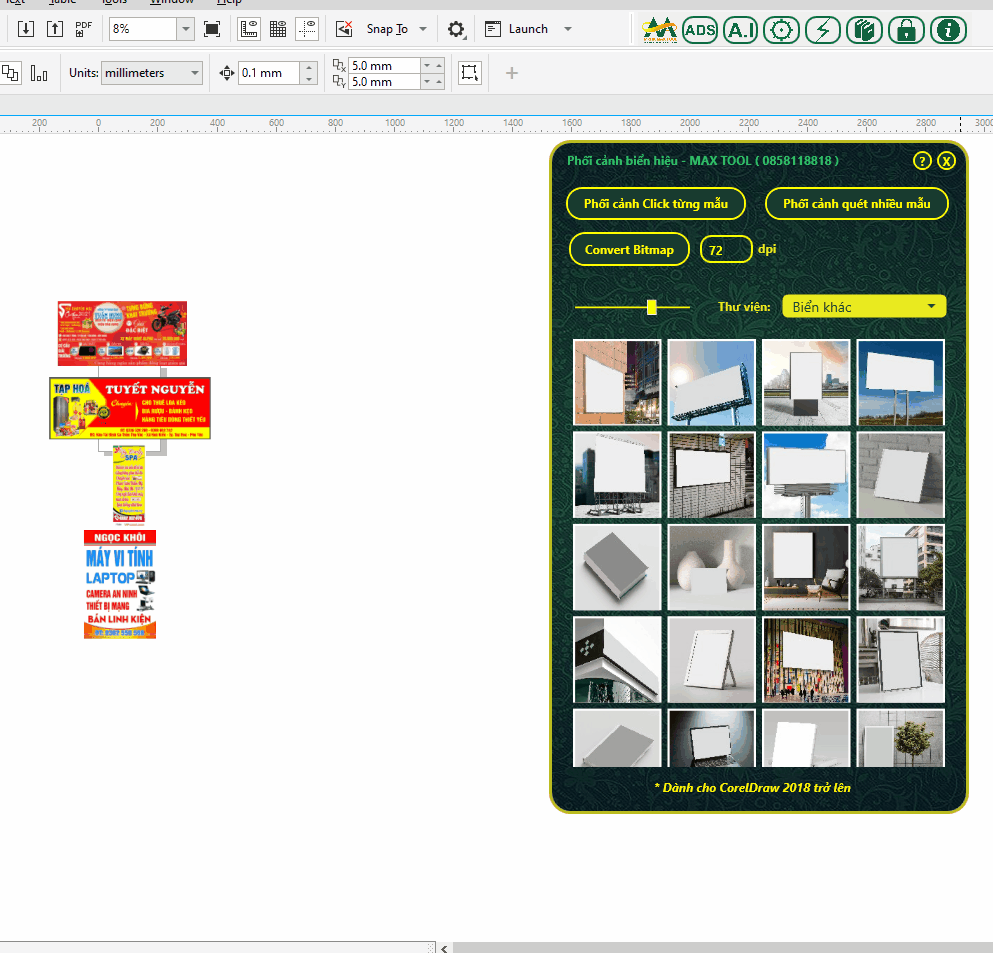Viewport: 993px width, 953px height.
Task: Click the Convert Bitmap button
Action: pyautogui.click(x=629, y=250)
